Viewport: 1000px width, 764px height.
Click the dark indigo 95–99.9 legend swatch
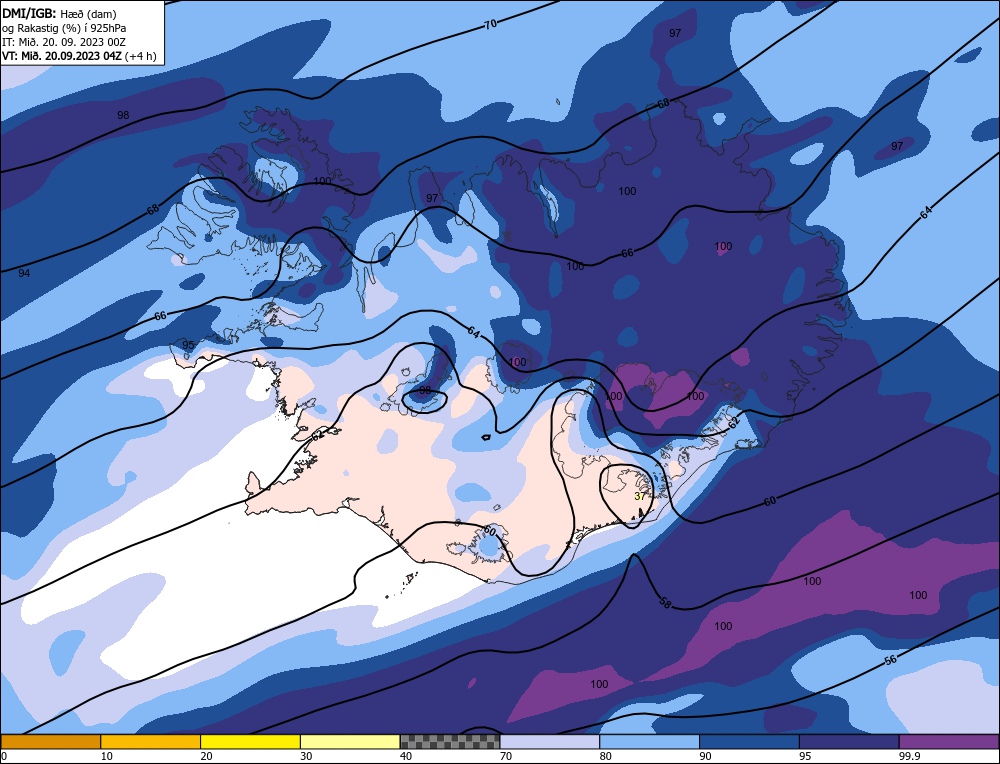[x=849, y=741]
